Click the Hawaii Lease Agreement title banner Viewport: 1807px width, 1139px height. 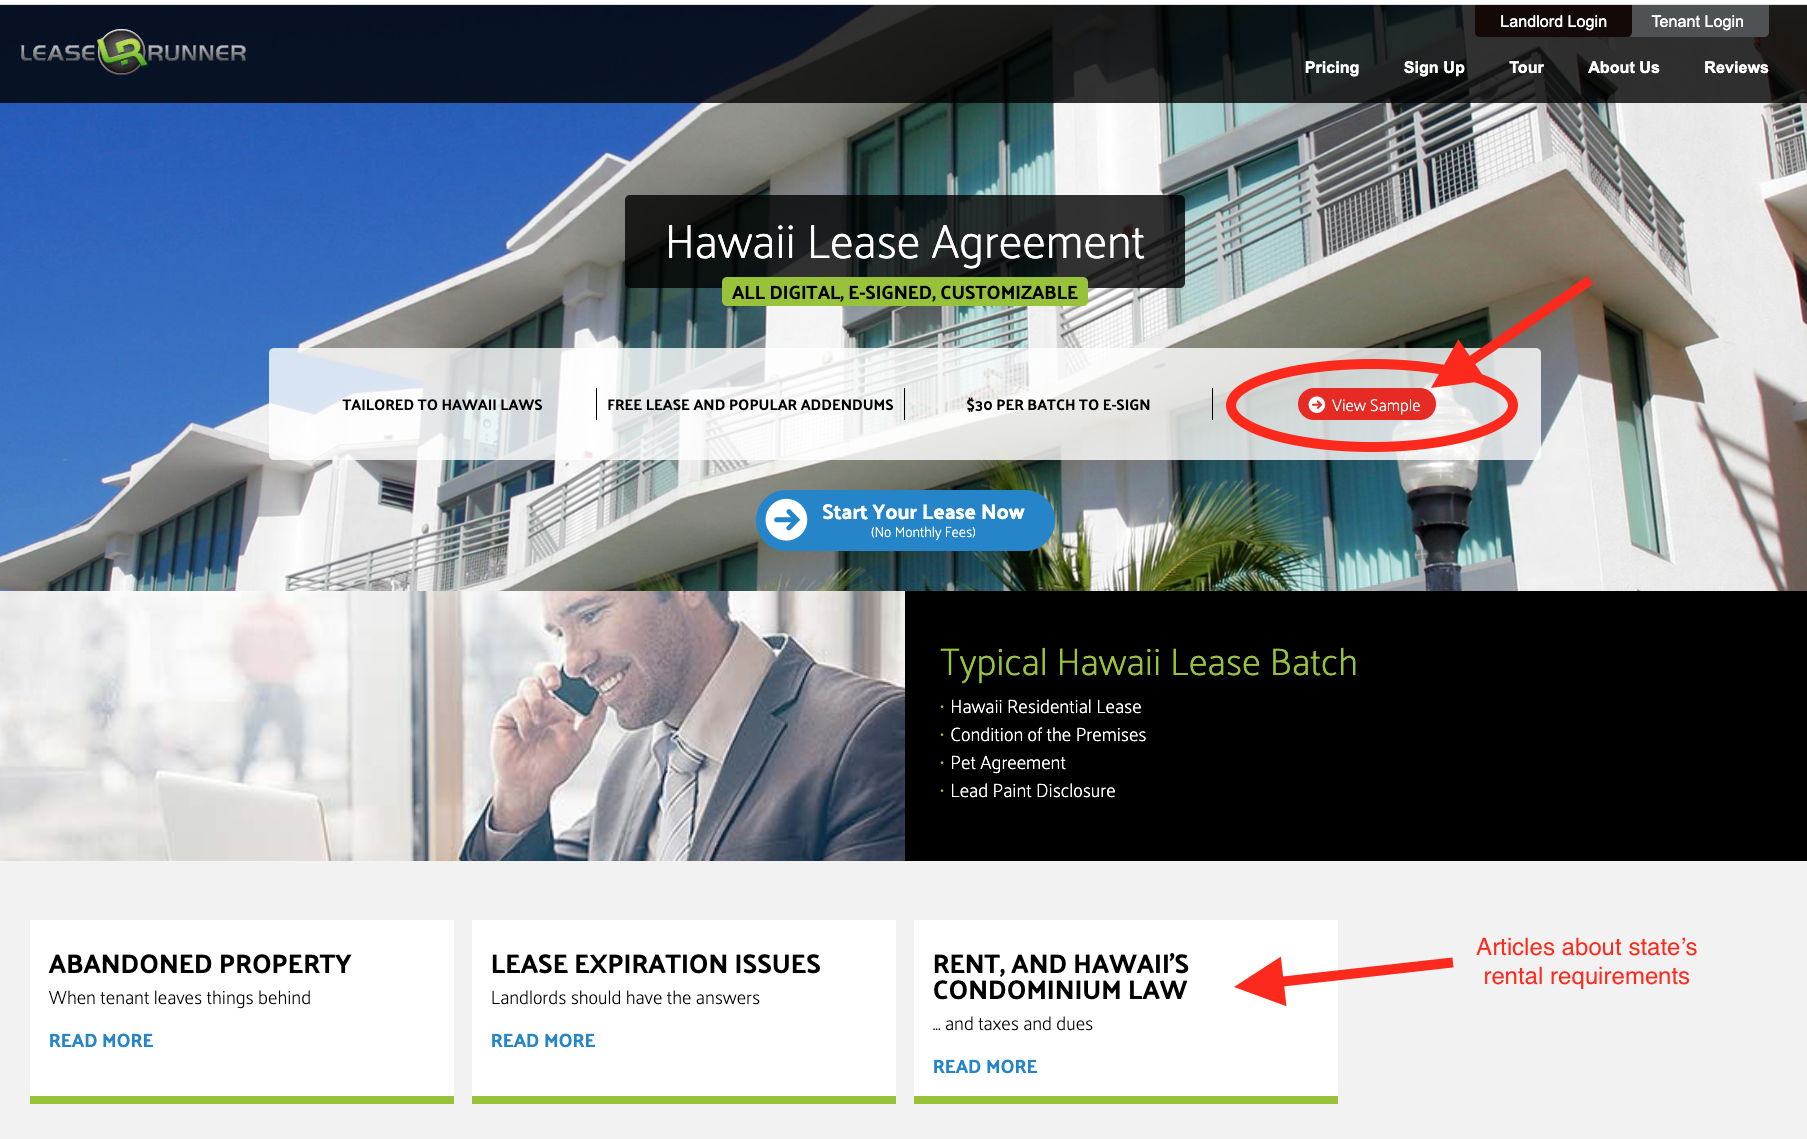905,242
